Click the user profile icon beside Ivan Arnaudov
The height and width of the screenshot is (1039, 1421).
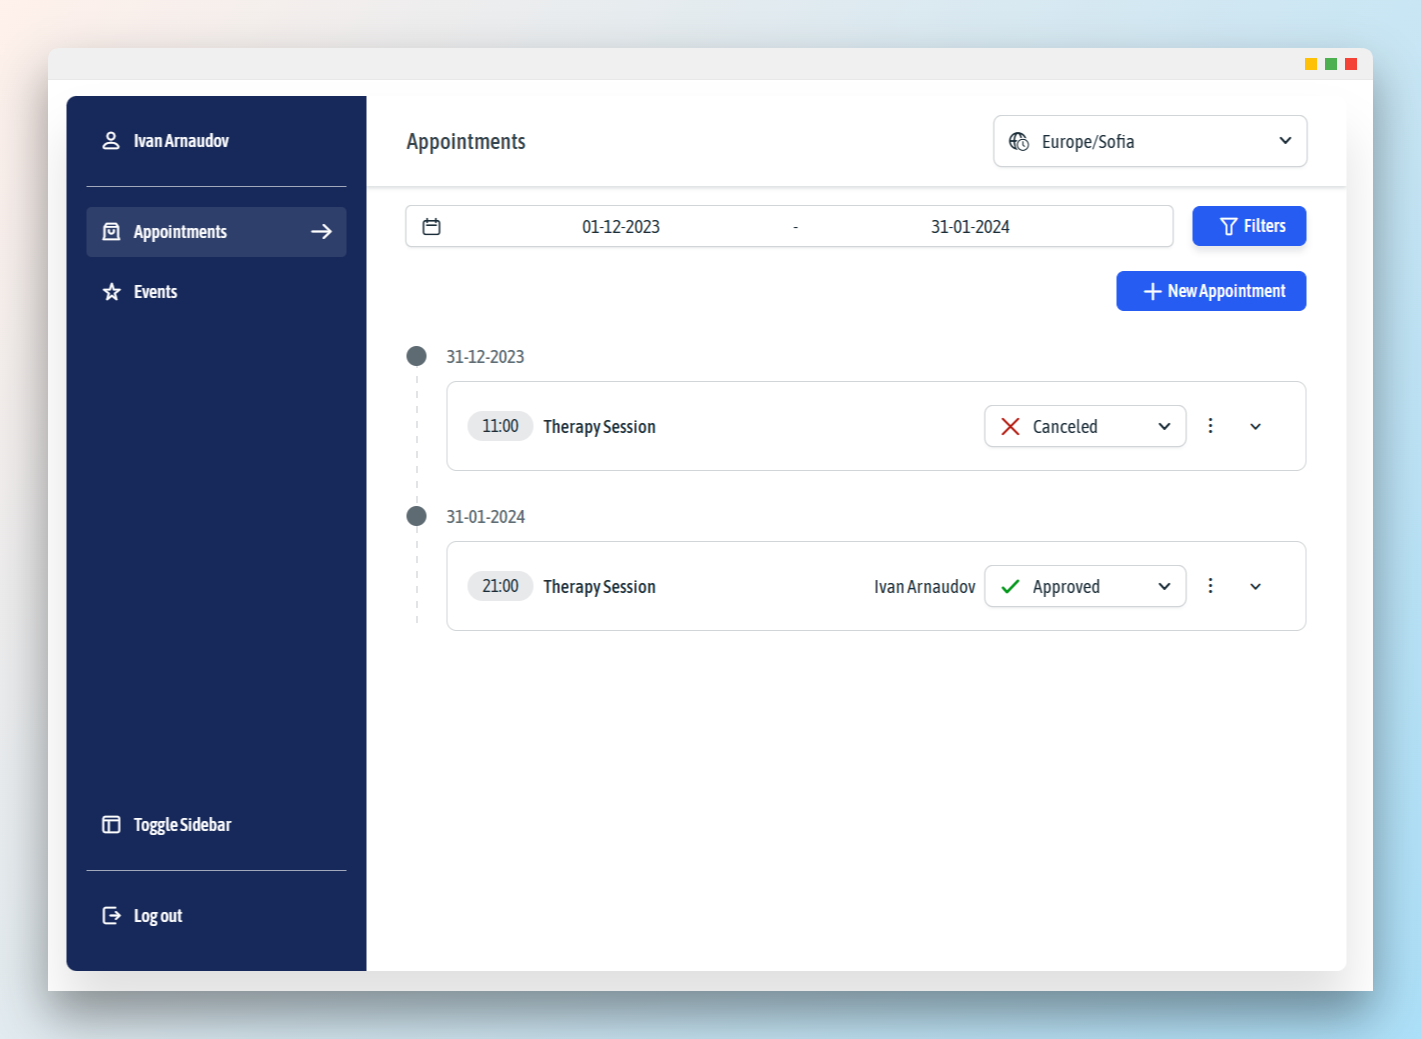click(x=111, y=141)
